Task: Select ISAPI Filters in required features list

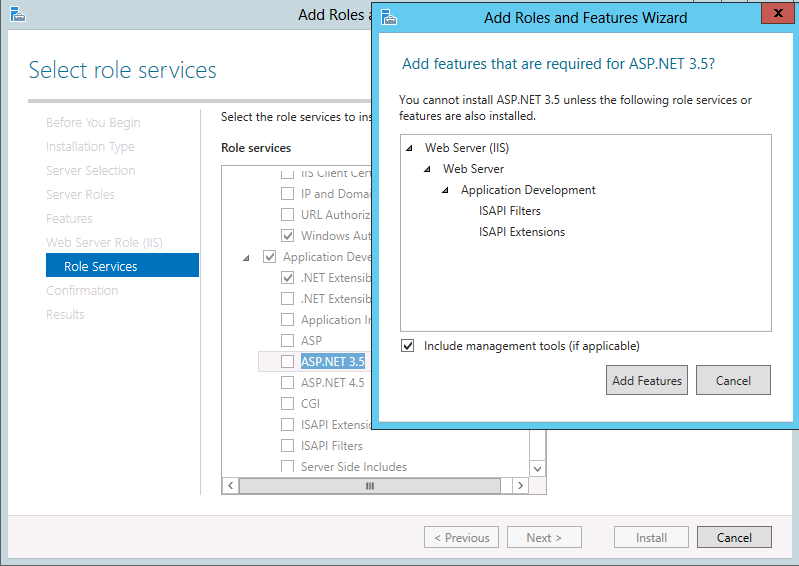Action: click(x=510, y=211)
